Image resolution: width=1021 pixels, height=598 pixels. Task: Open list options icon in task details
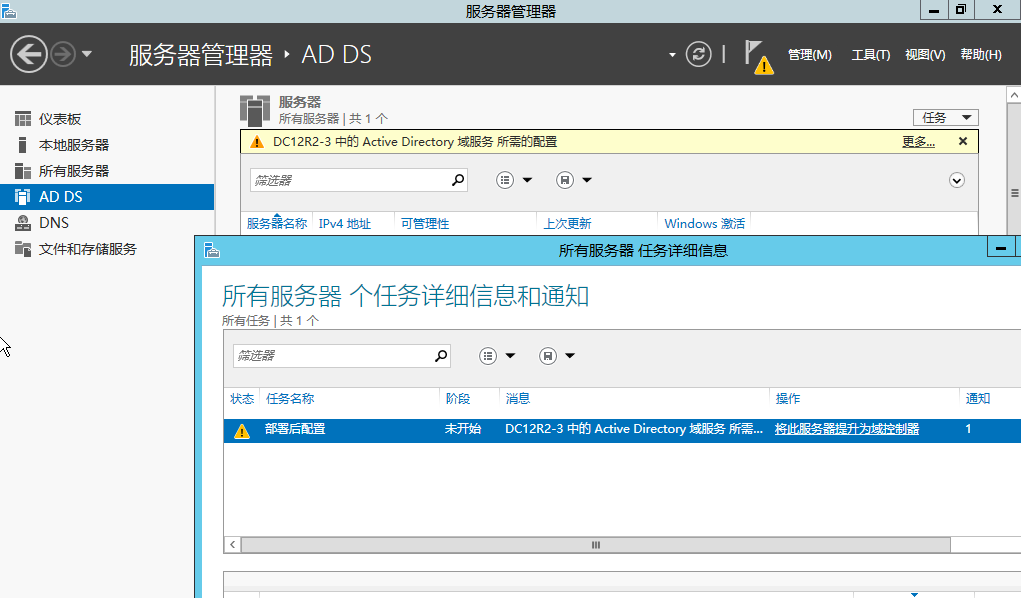[488, 356]
